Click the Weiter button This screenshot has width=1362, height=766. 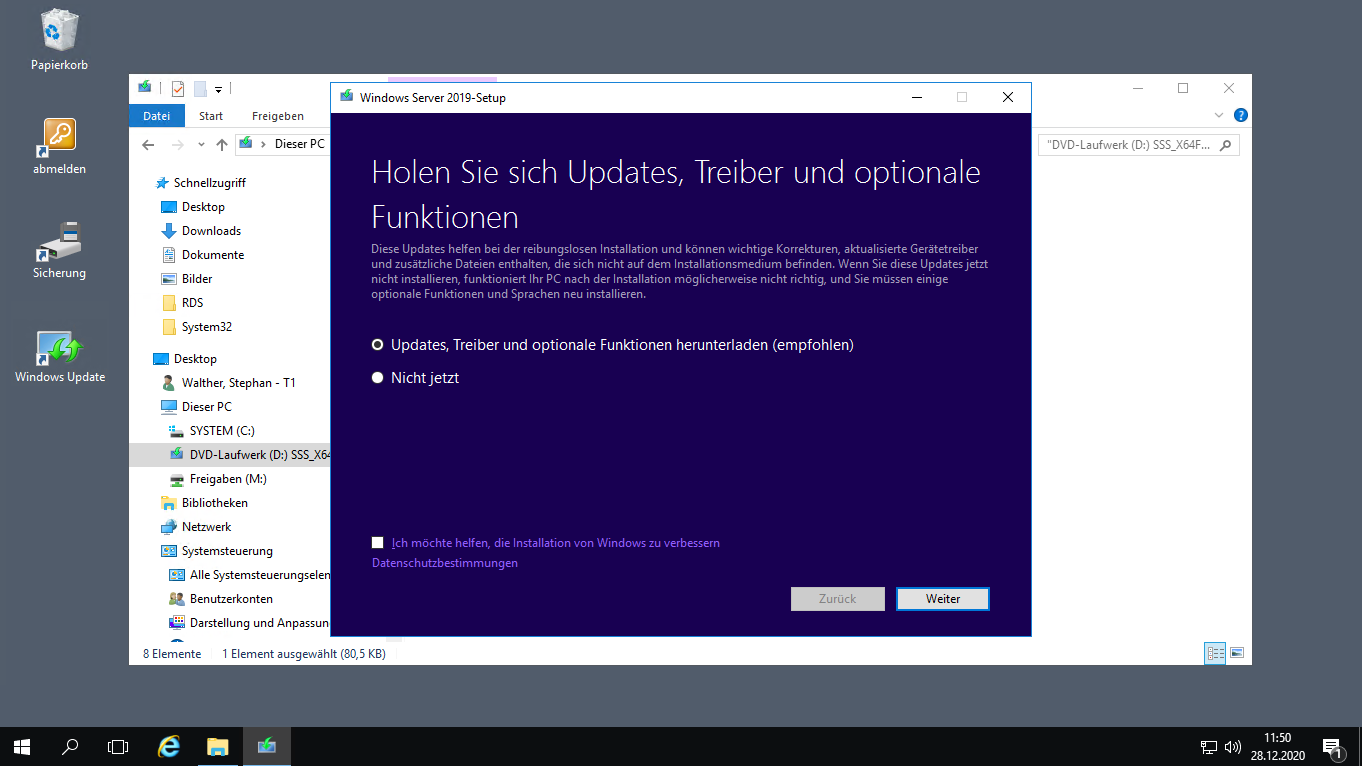[x=943, y=599]
